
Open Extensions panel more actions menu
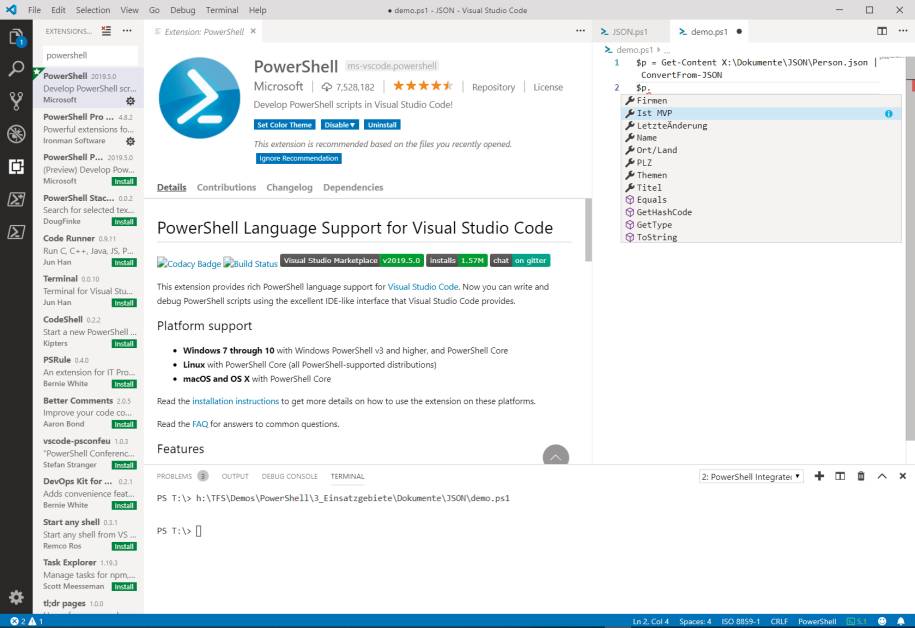(x=127, y=31)
